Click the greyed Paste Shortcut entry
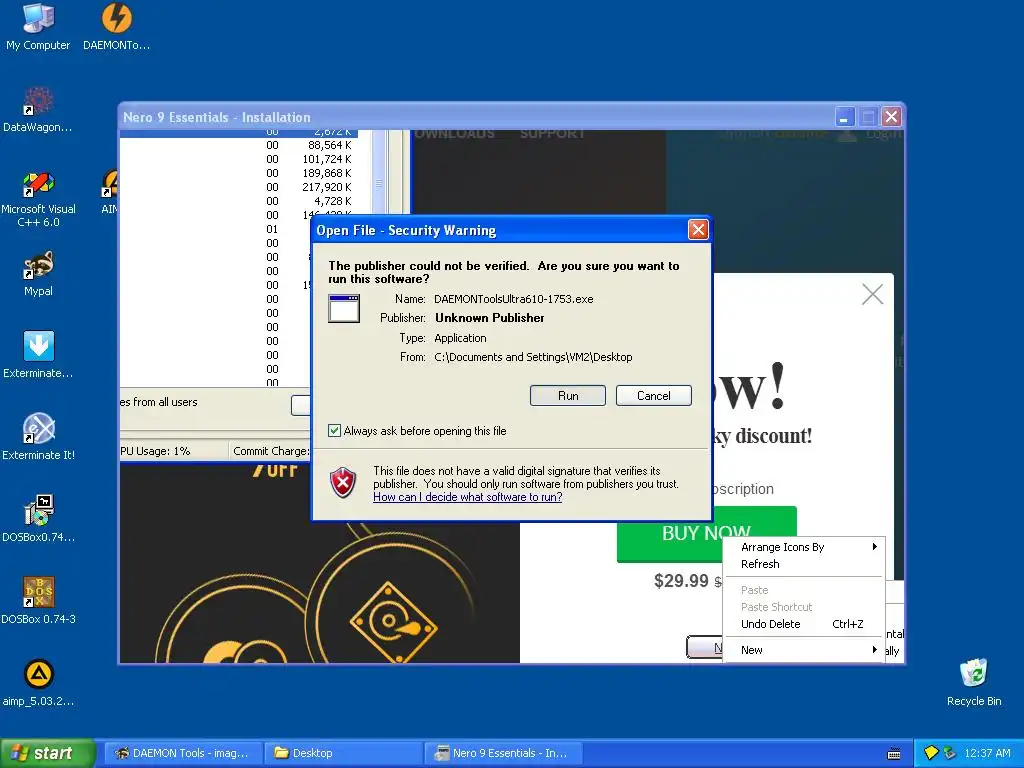This screenshot has height=768, width=1024. [803, 607]
